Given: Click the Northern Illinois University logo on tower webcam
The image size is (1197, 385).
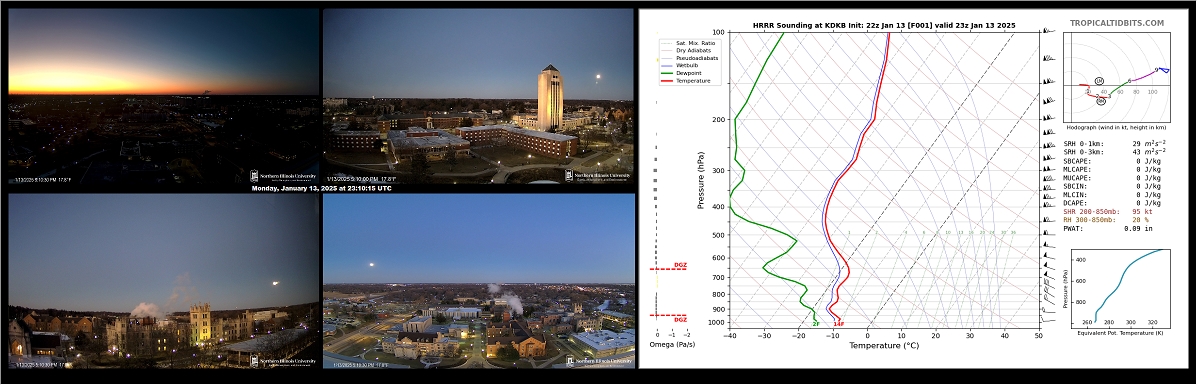Looking at the screenshot, I should [598, 175].
